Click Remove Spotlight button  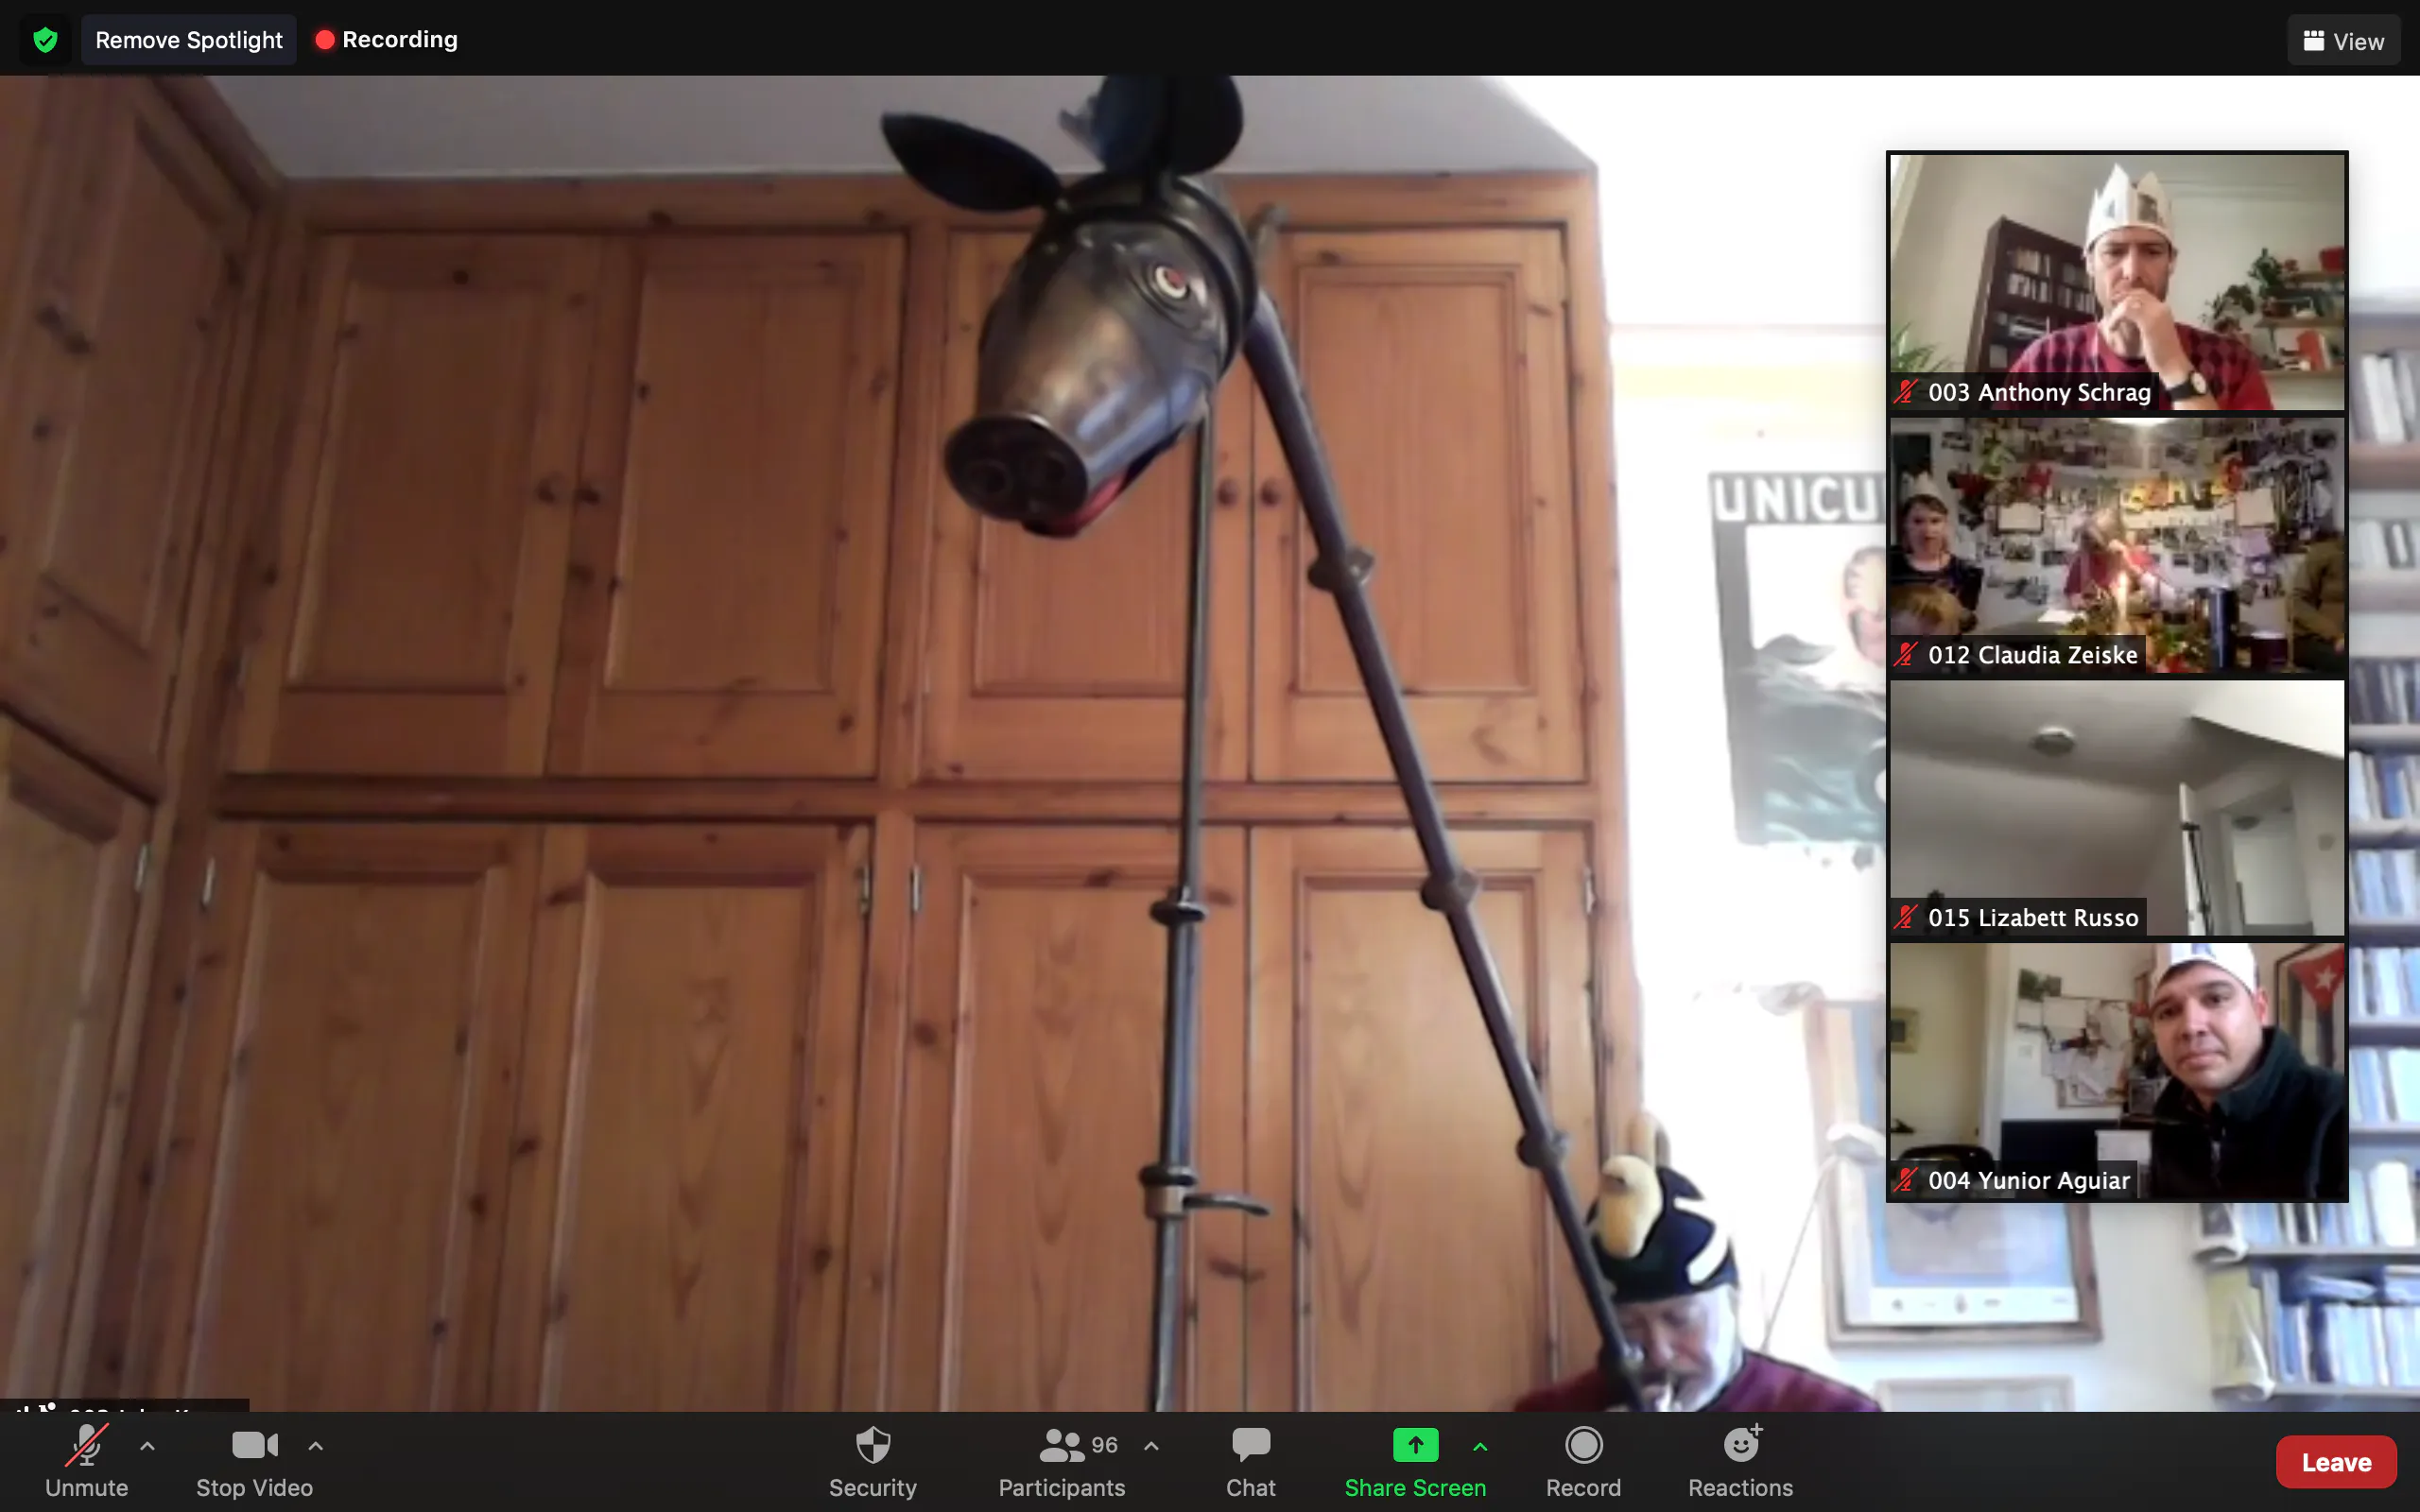click(x=188, y=40)
